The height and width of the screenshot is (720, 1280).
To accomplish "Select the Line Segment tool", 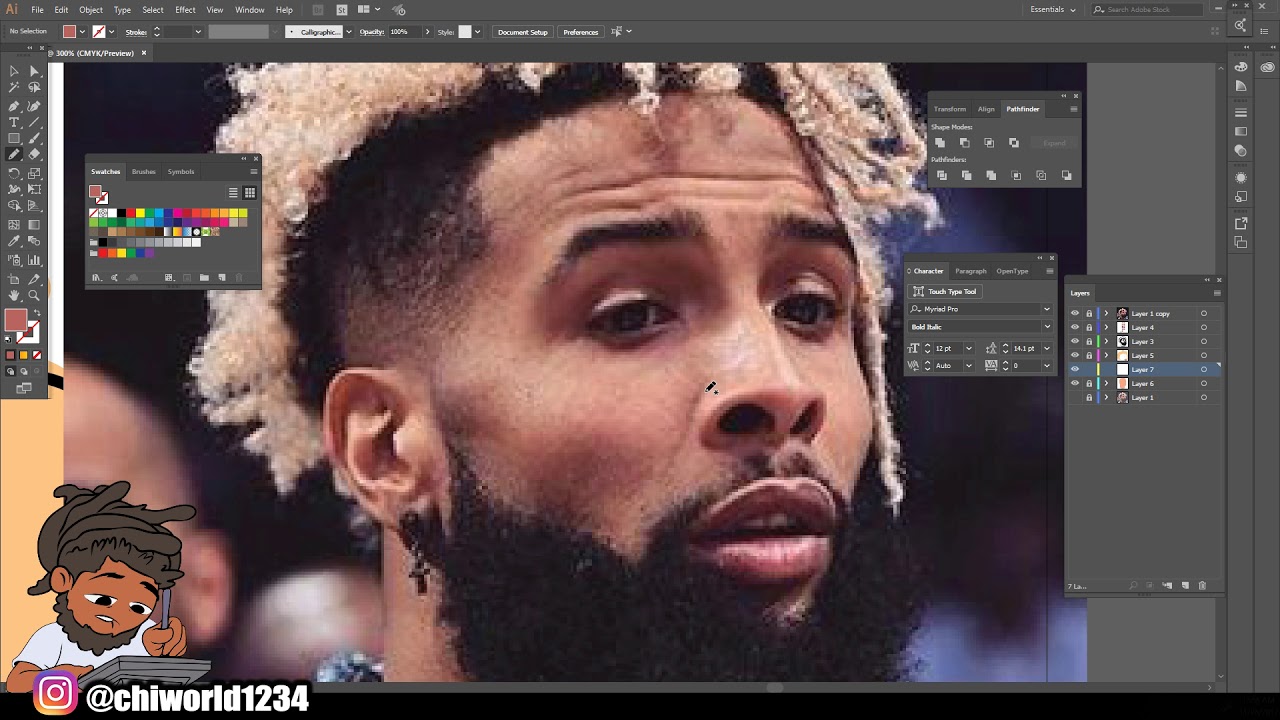I will click(x=34, y=122).
